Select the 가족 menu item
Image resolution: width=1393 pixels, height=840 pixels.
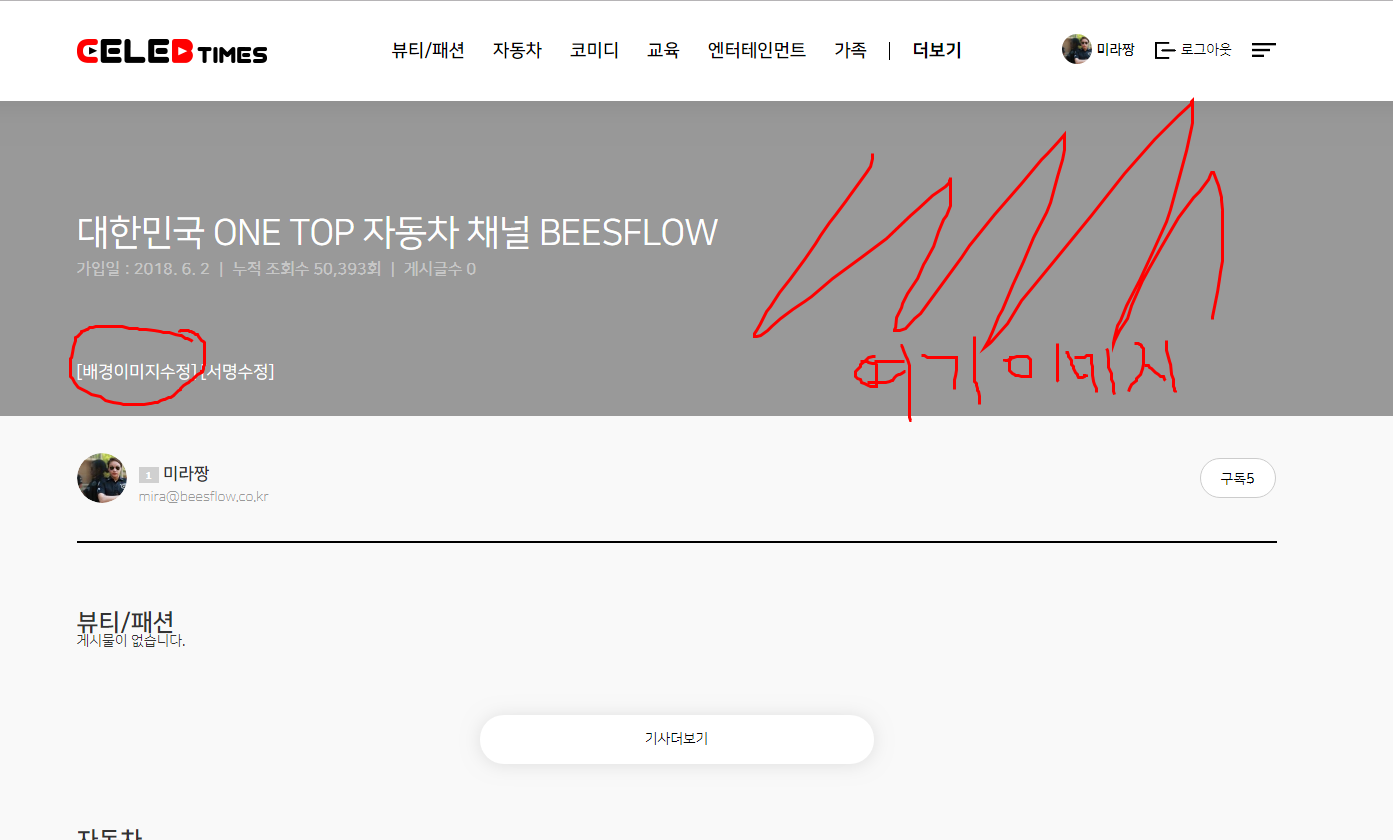tap(850, 50)
